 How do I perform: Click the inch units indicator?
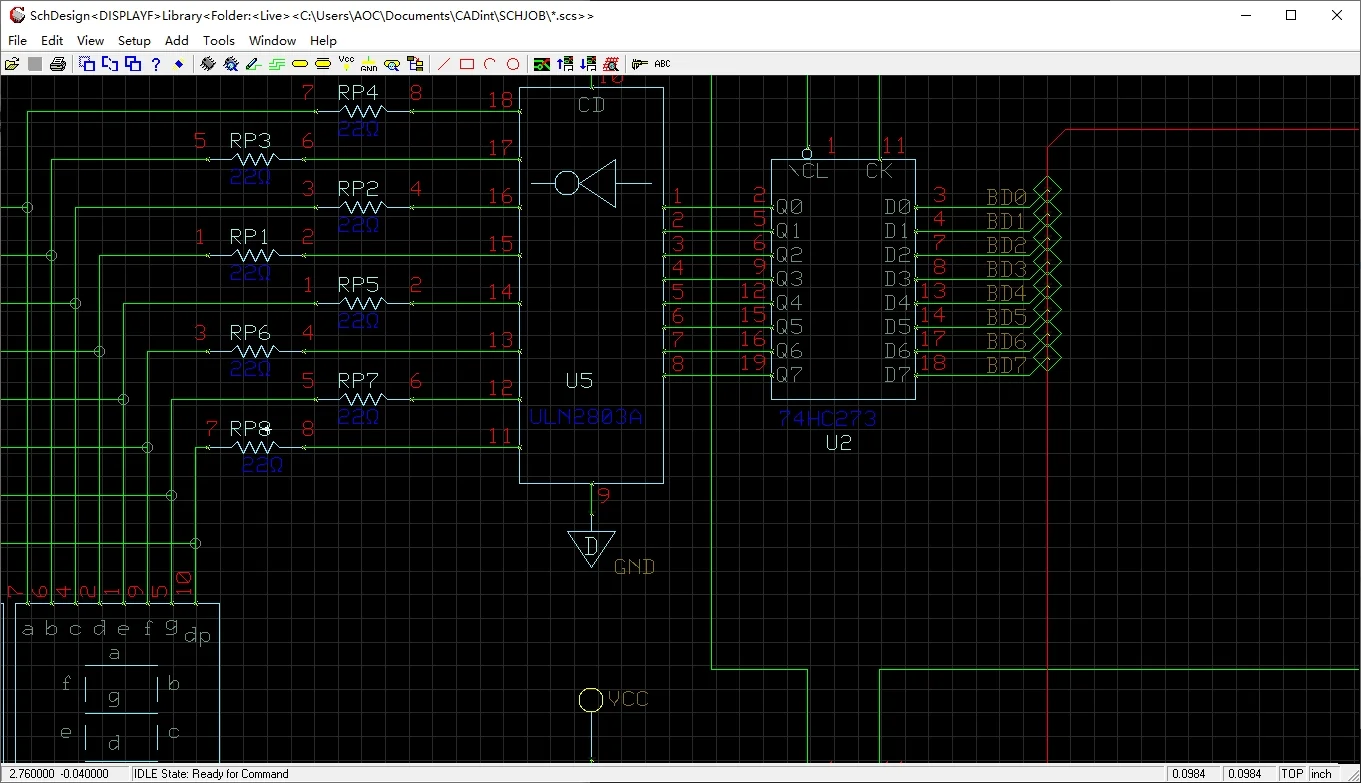coord(1322,773)
